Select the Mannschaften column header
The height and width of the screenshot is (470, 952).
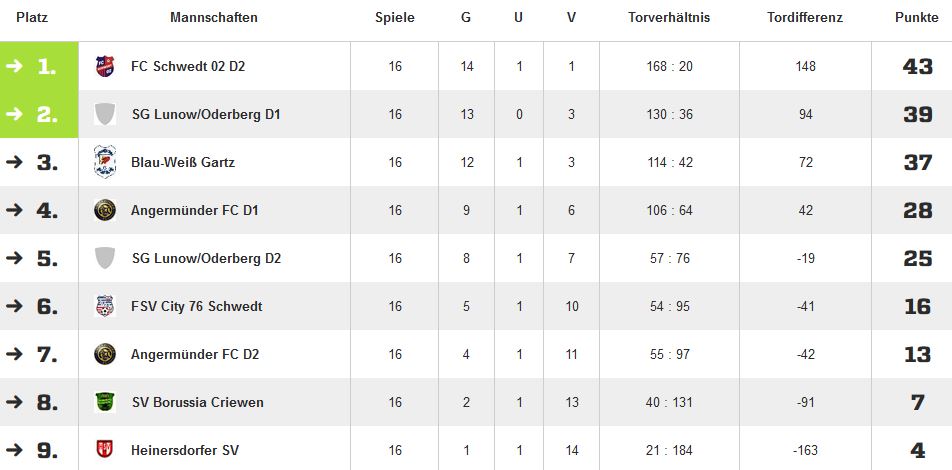coord(214,18)
